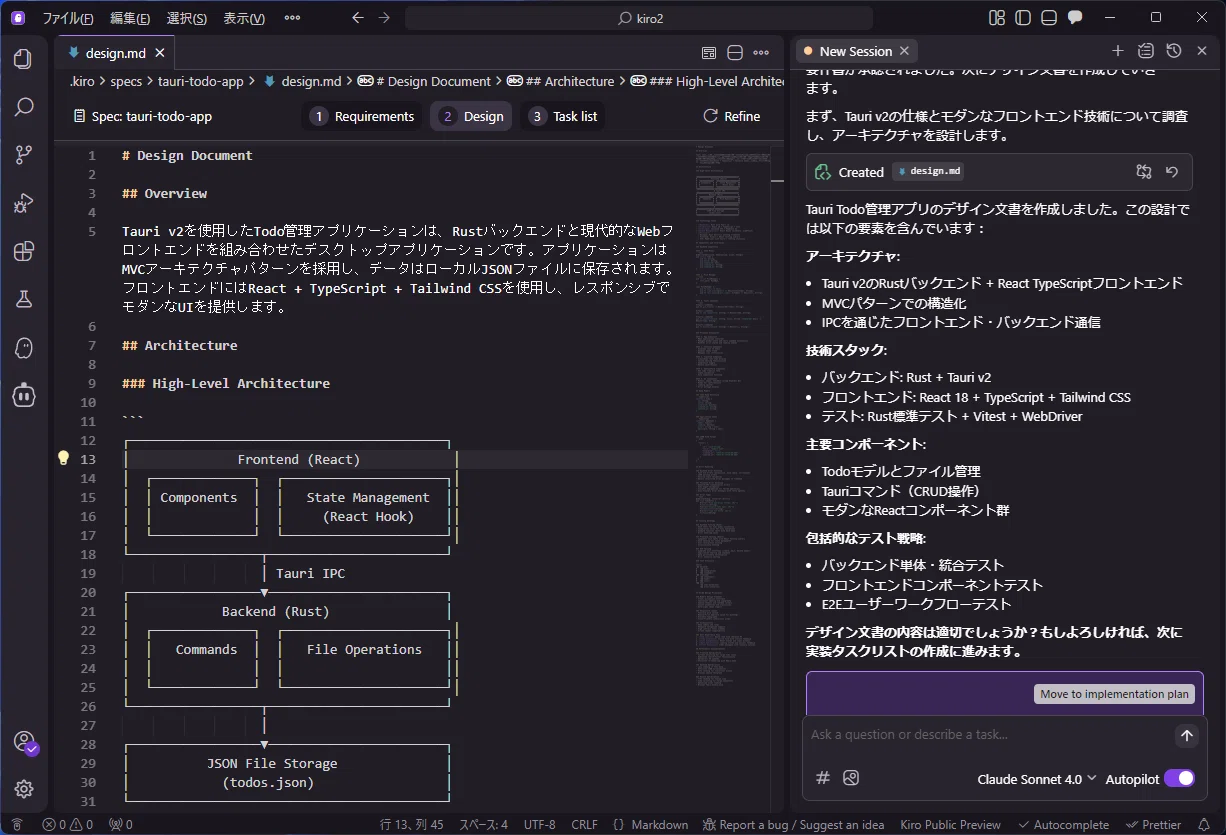The height and width of the screenshot is (835, 1226).
Task: Click the design.md file chip in Created card
Action: [929, 171]
